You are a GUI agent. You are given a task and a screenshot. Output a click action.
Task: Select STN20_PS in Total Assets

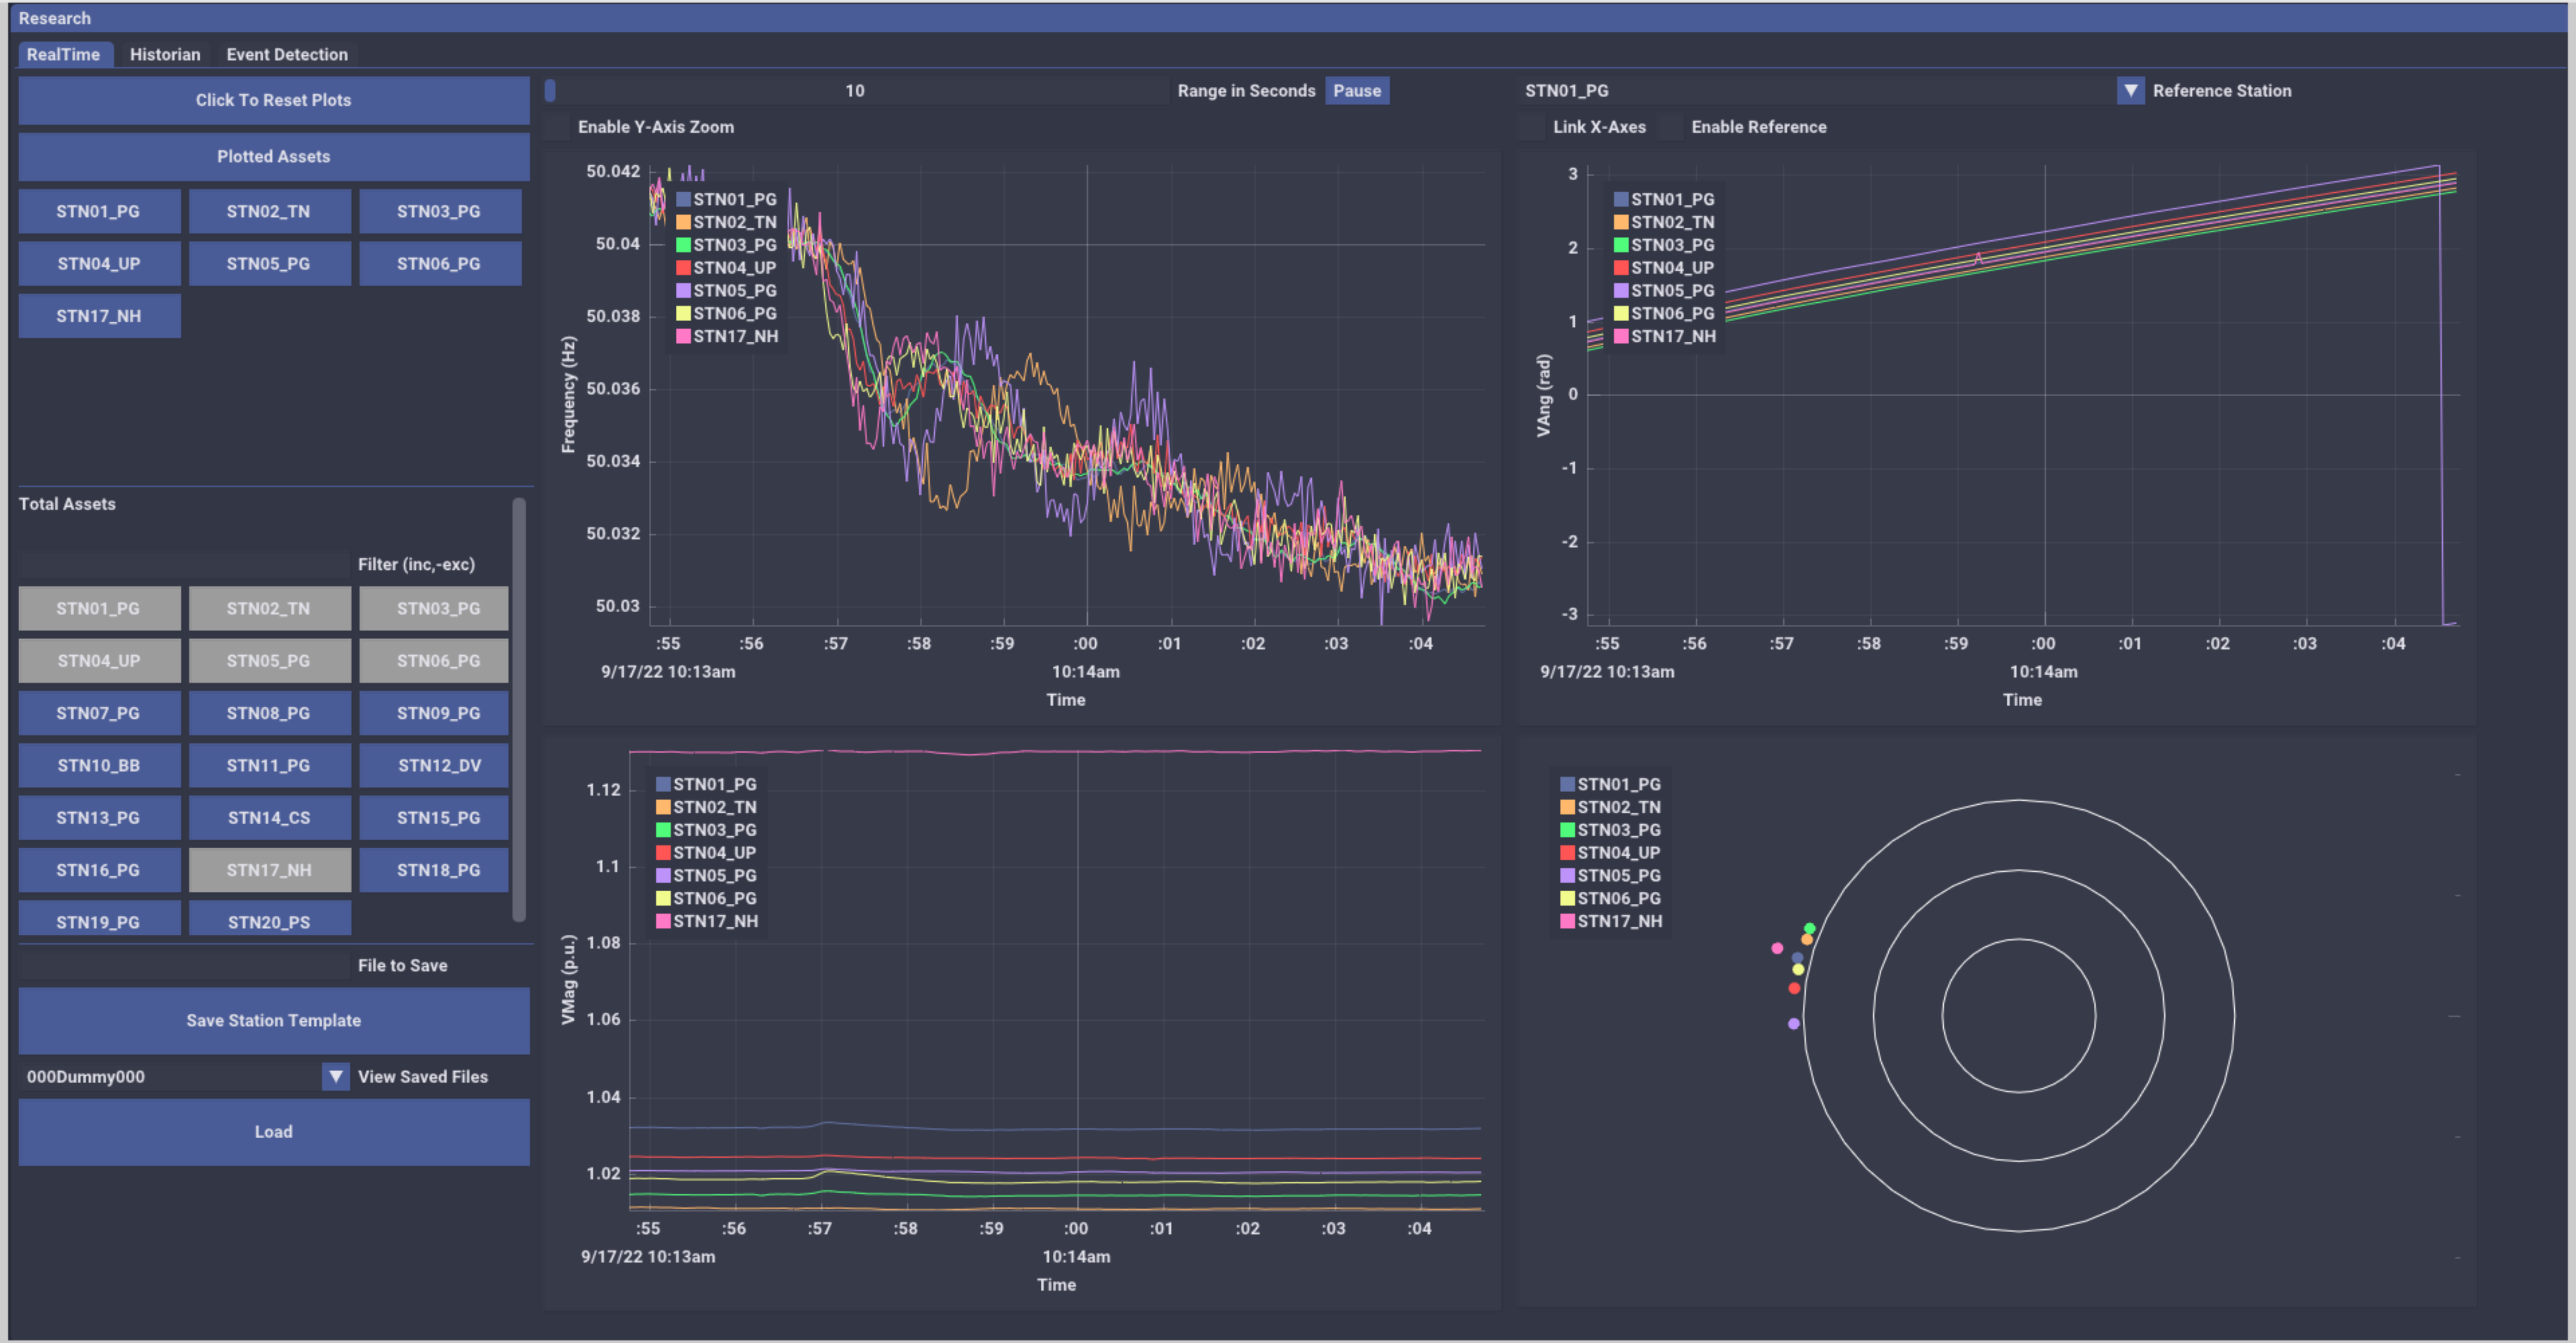point(269,919)
